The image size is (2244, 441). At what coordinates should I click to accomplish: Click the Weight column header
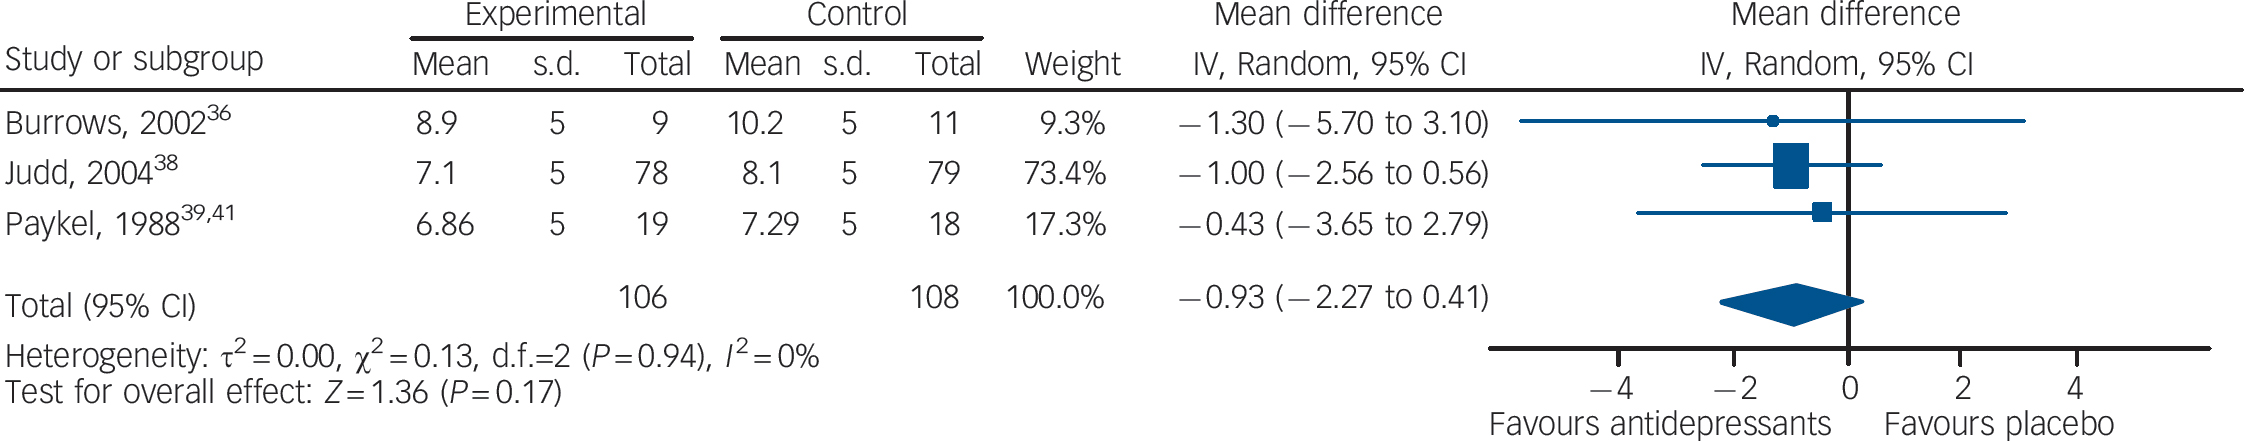[1072, 64]
